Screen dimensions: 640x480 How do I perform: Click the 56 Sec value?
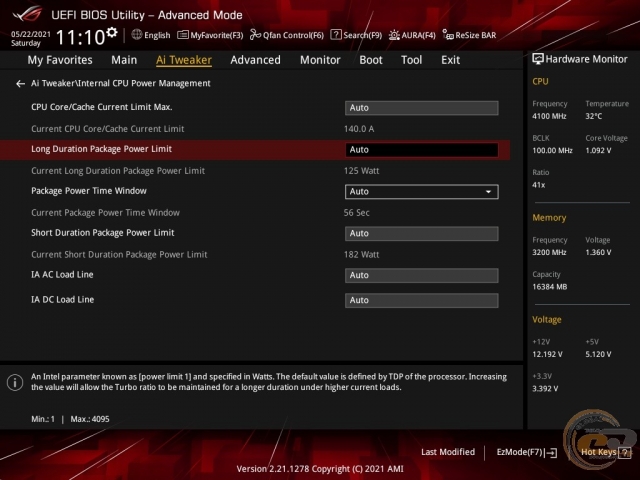click(356, 213)
